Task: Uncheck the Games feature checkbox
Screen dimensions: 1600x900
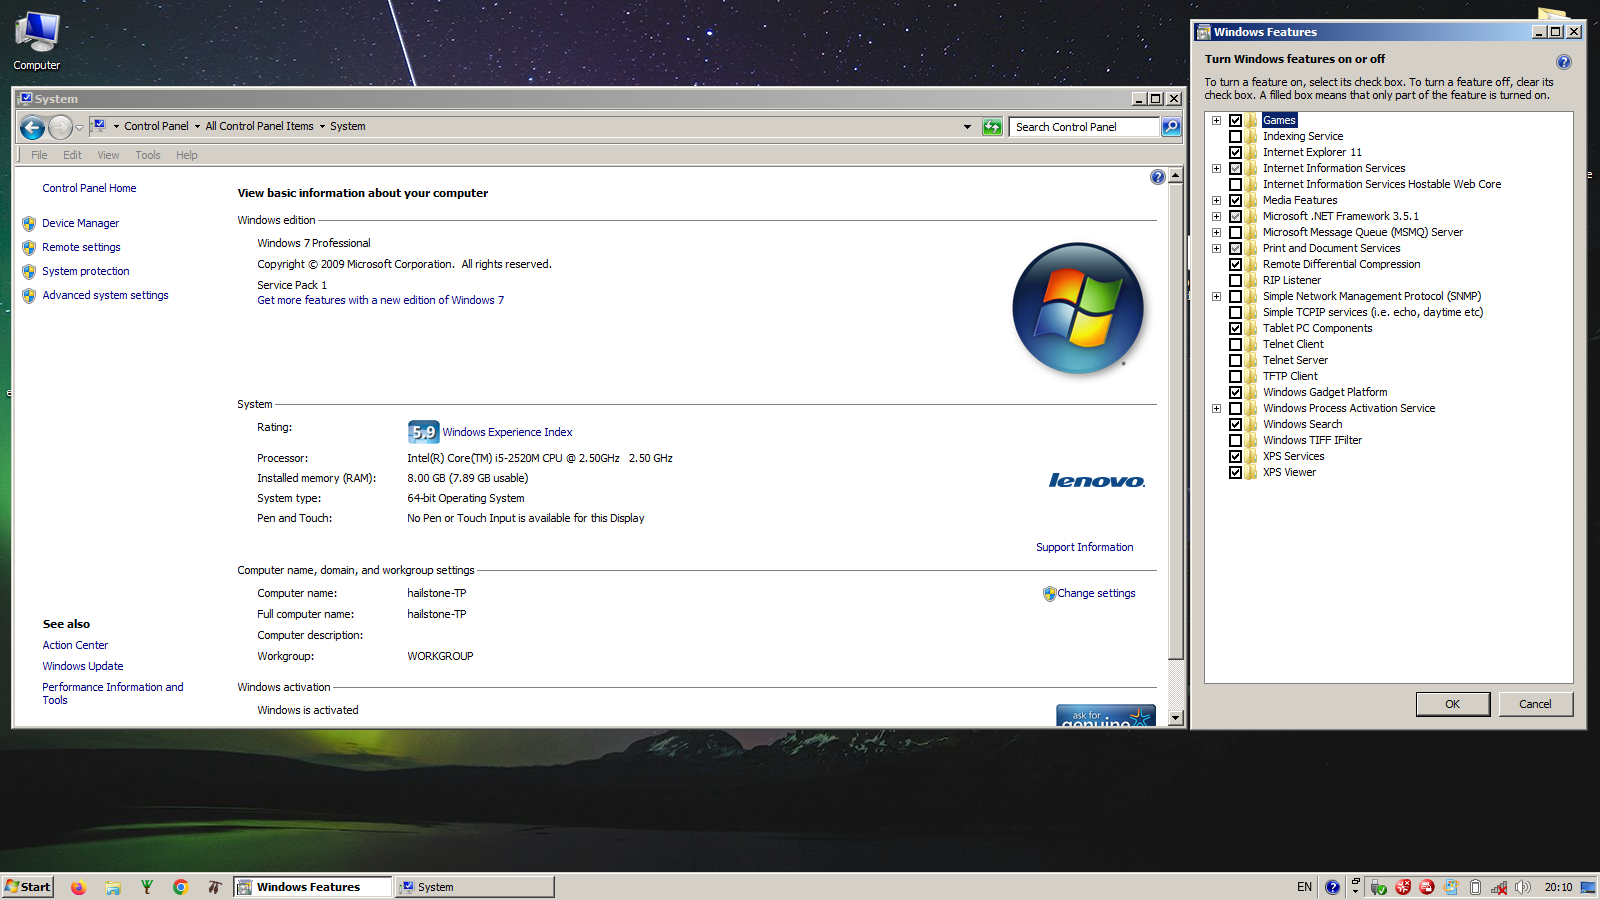Action: pos(1235,120)
